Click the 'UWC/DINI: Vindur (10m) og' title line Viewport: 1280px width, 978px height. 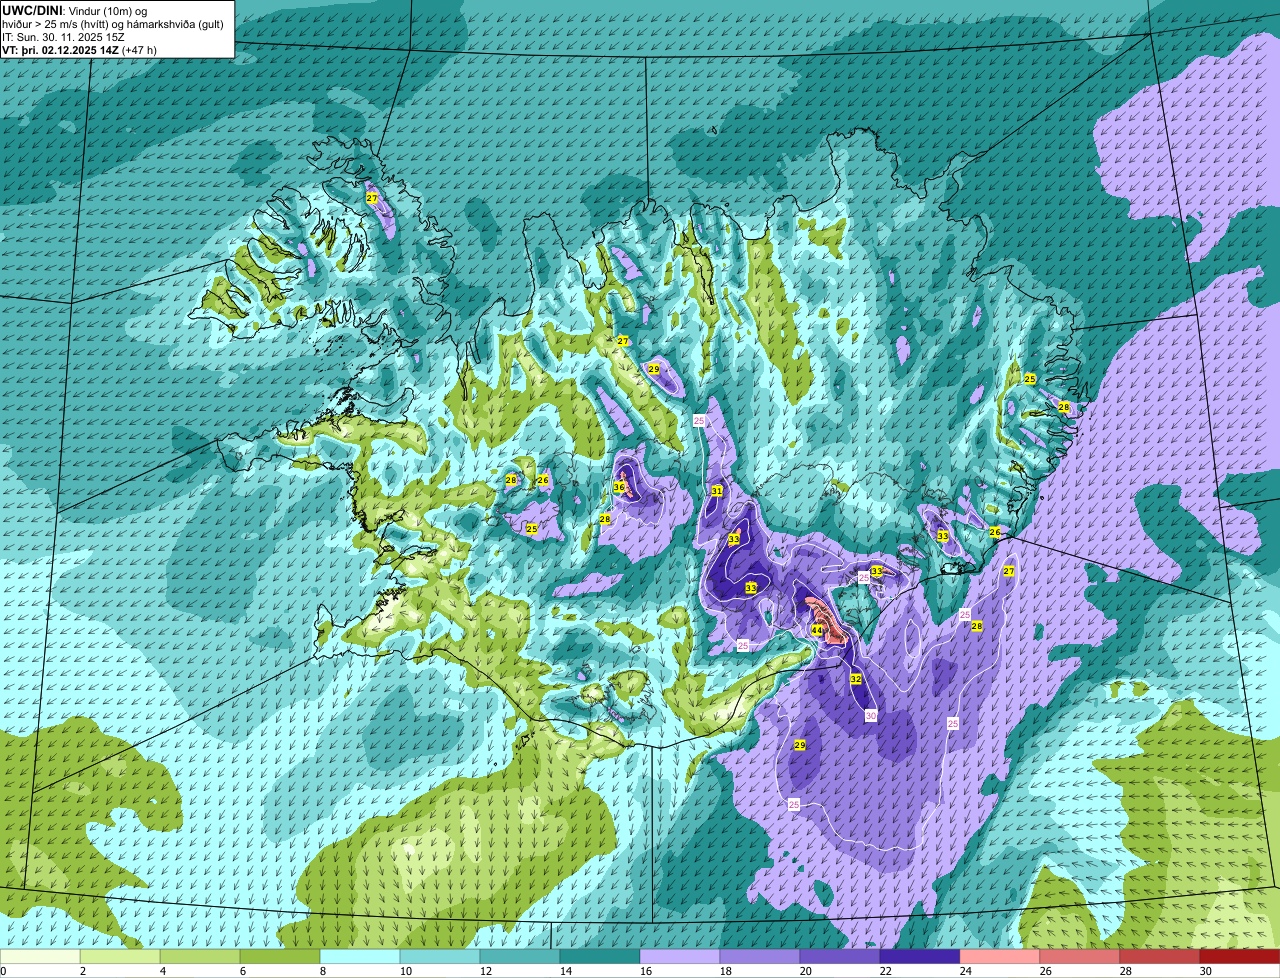(75, 10)
